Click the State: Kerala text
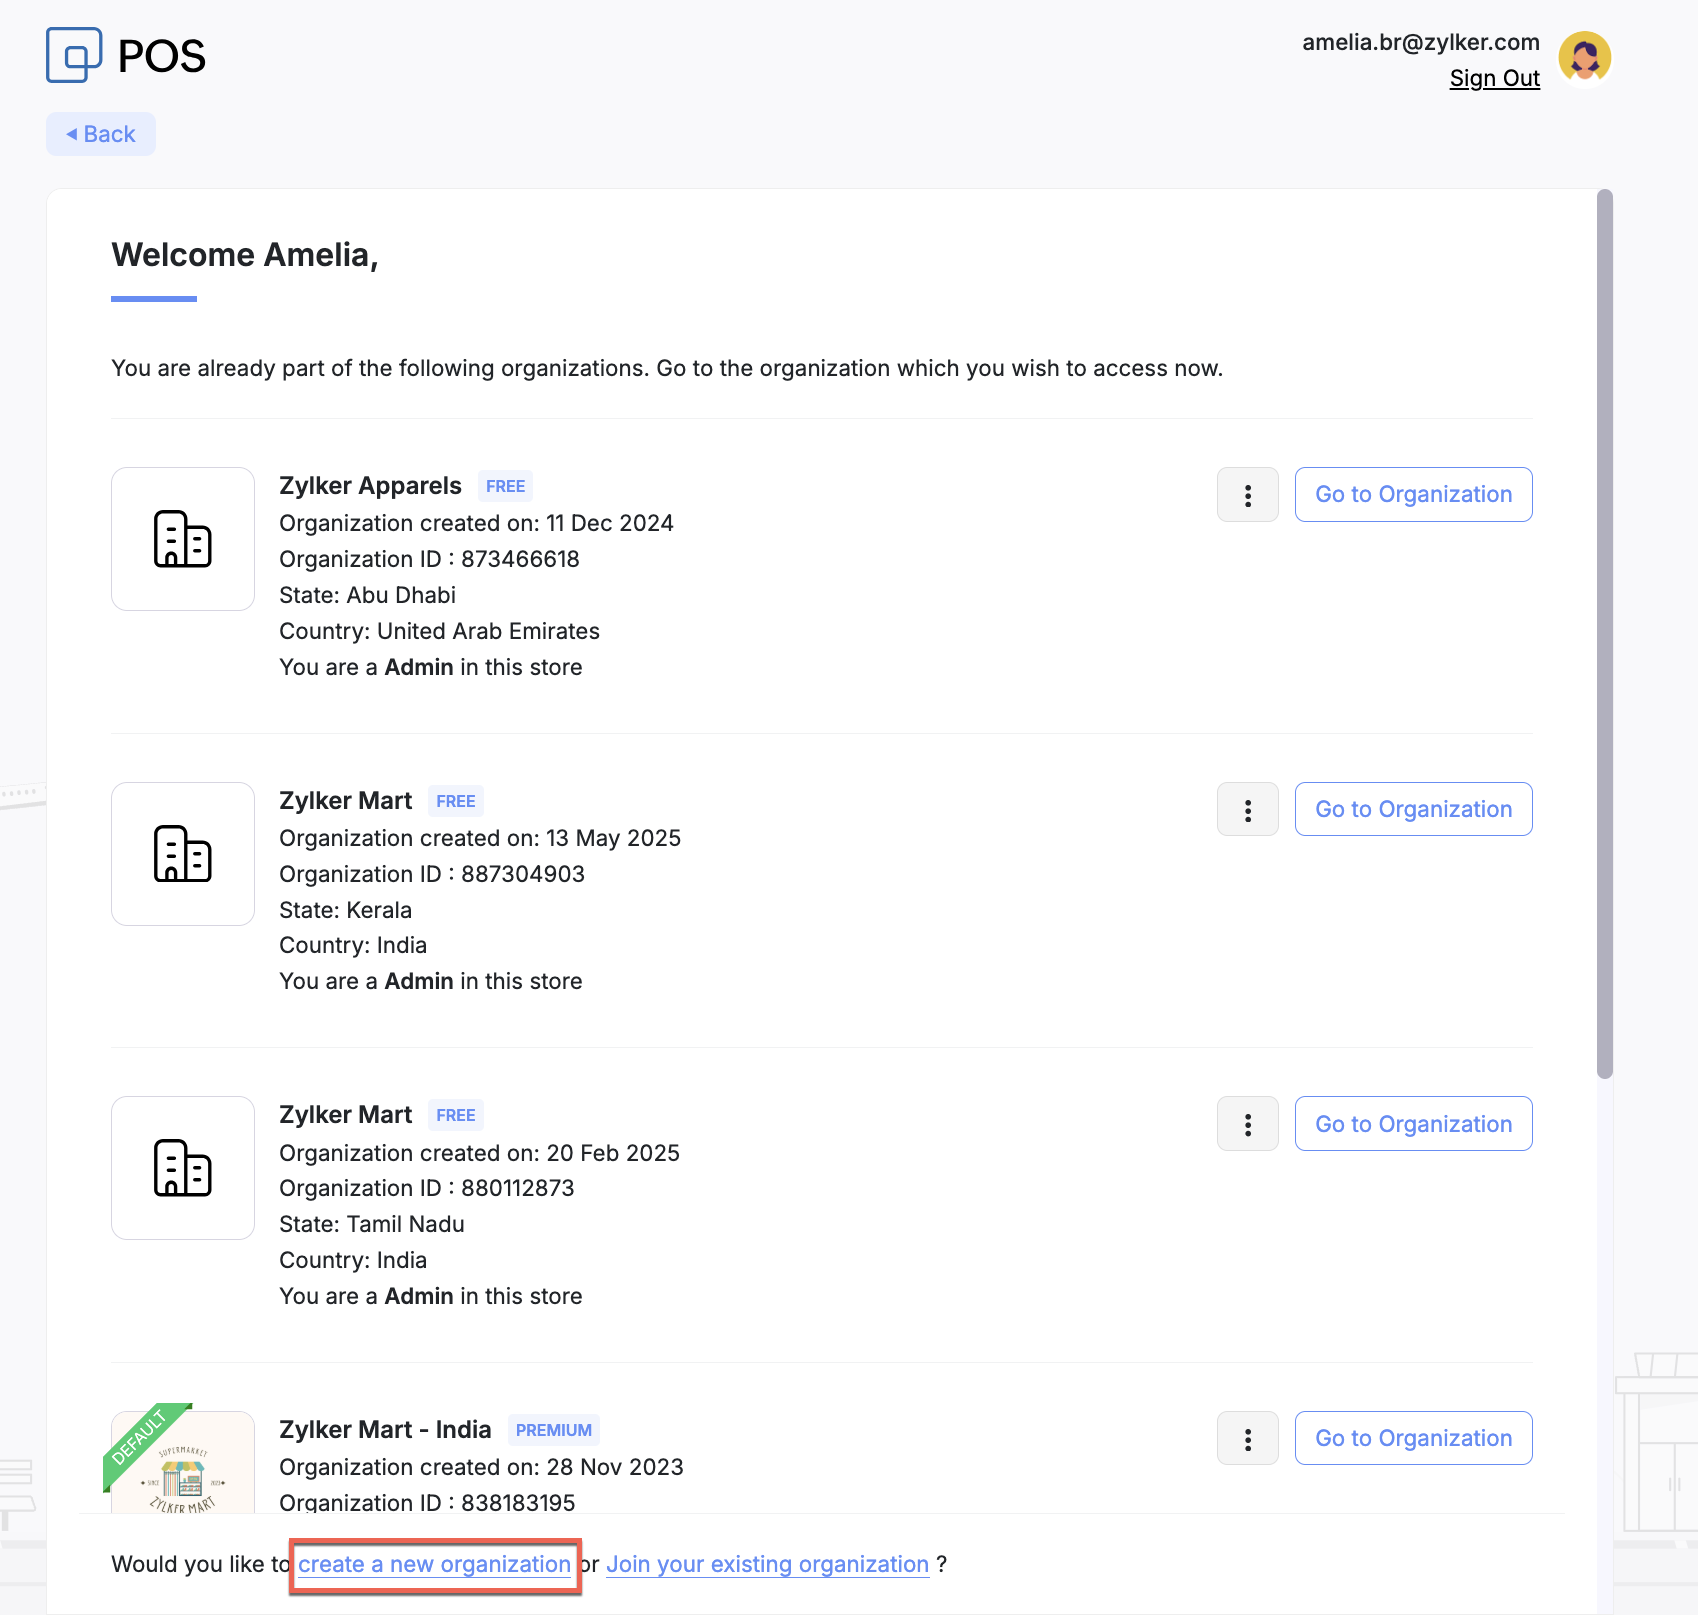 (x=345, y=910)
